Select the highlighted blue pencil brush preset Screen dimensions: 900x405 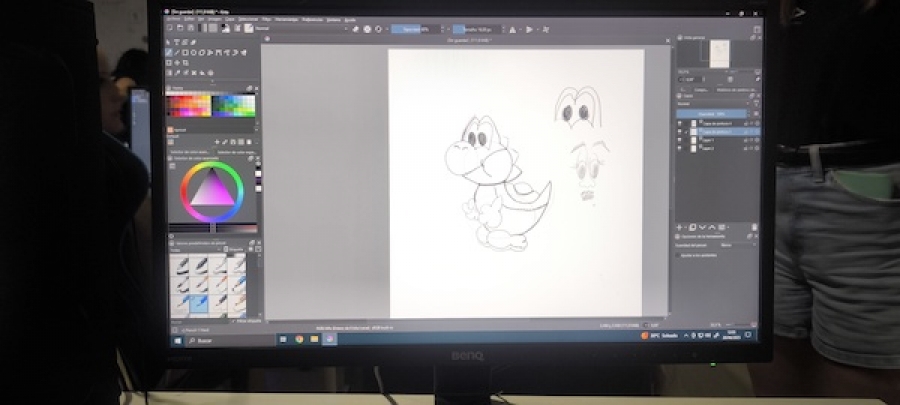pos(198,304)
